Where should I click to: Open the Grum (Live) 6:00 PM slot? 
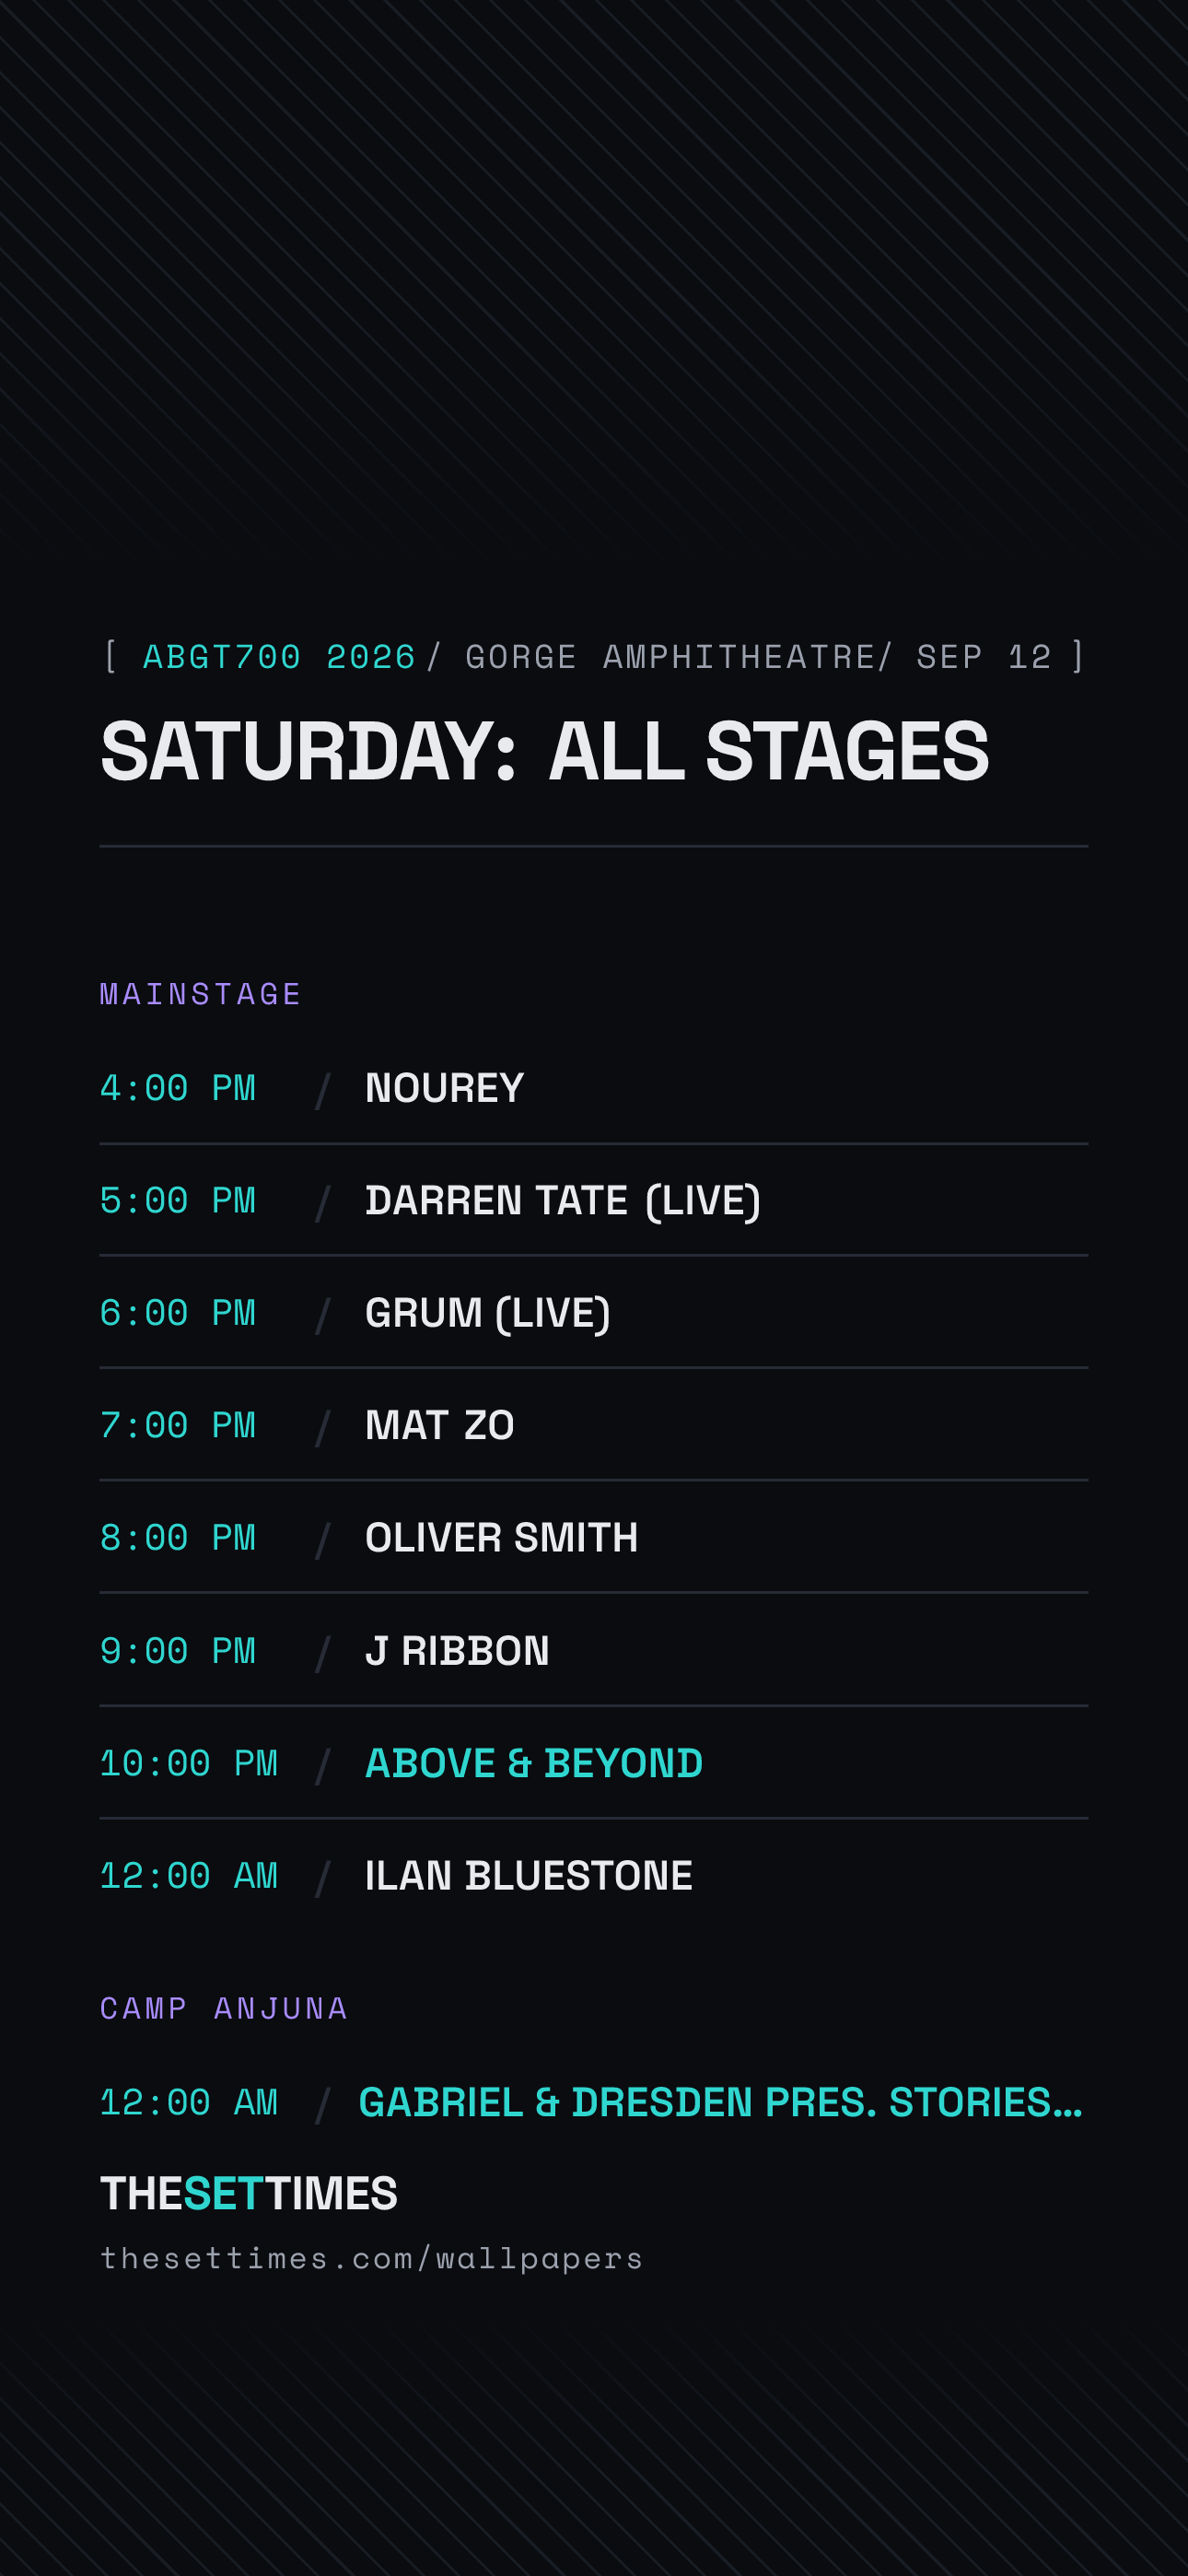pos(594,1313)
